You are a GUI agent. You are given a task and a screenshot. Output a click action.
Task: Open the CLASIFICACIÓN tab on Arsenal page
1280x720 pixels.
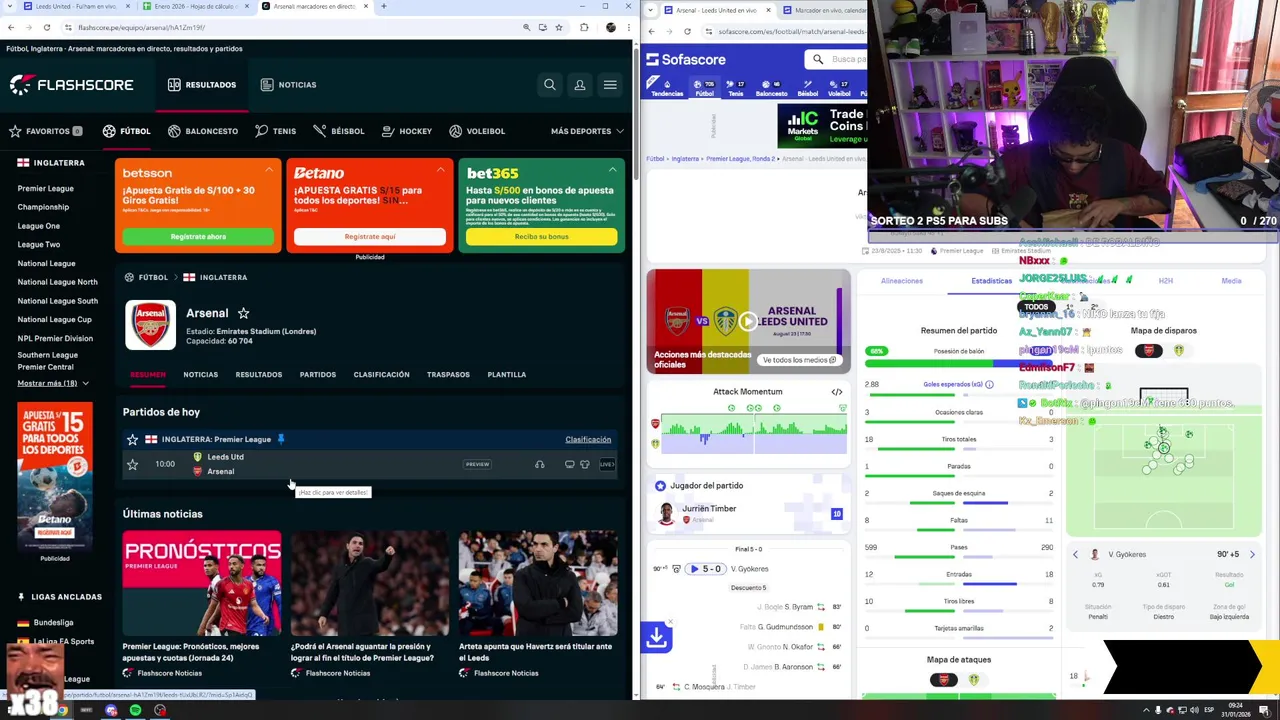381,375
